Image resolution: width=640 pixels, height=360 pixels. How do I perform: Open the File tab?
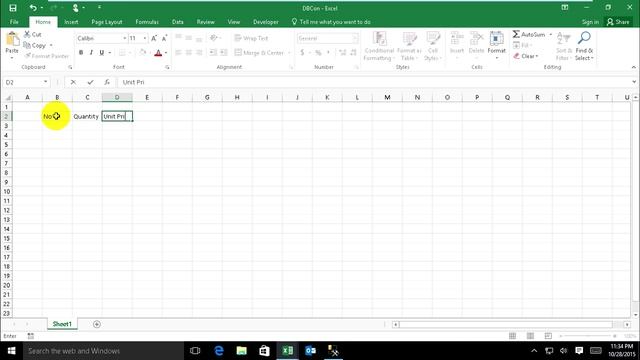pos(14,22)
